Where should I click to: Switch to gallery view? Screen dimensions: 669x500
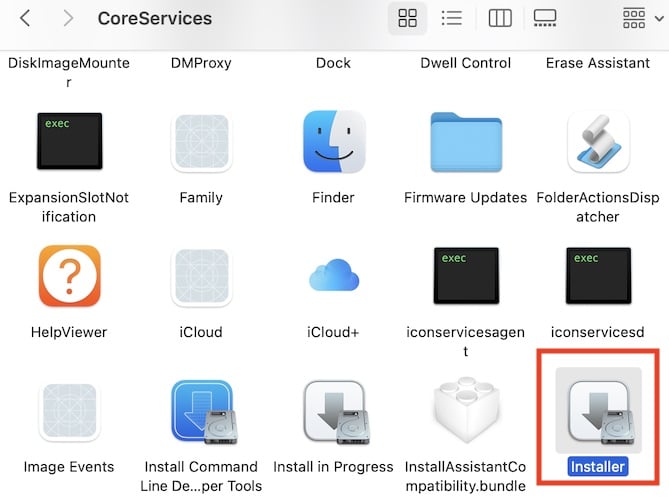point(545,18)
